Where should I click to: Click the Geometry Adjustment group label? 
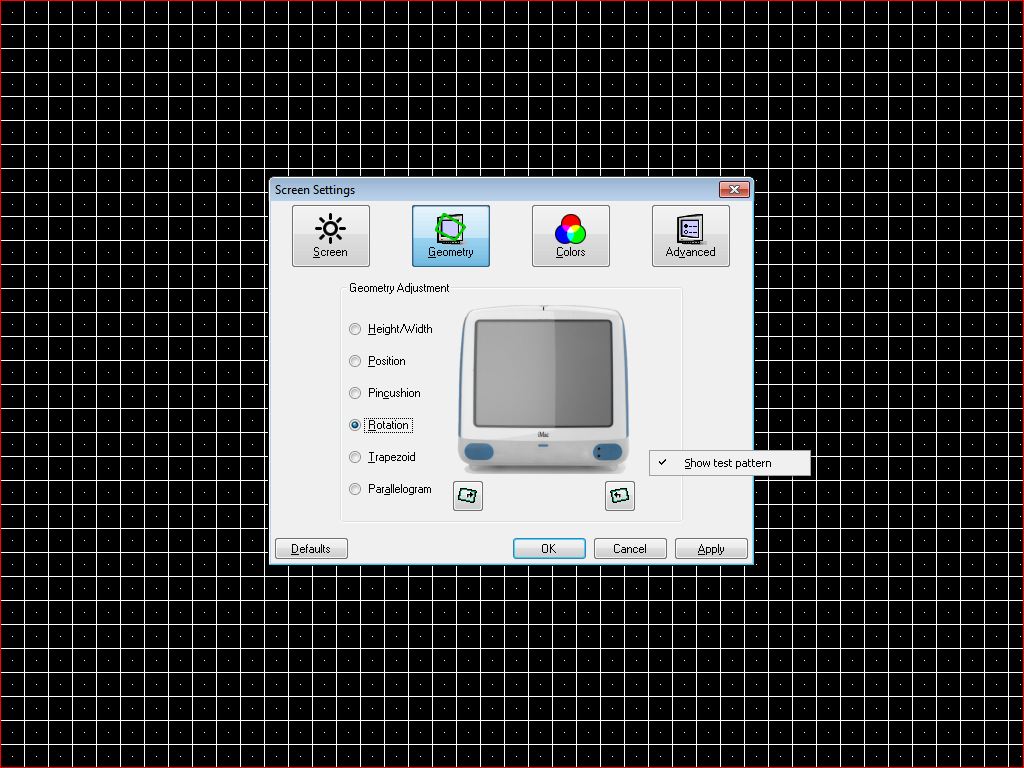tap(399, 288)
